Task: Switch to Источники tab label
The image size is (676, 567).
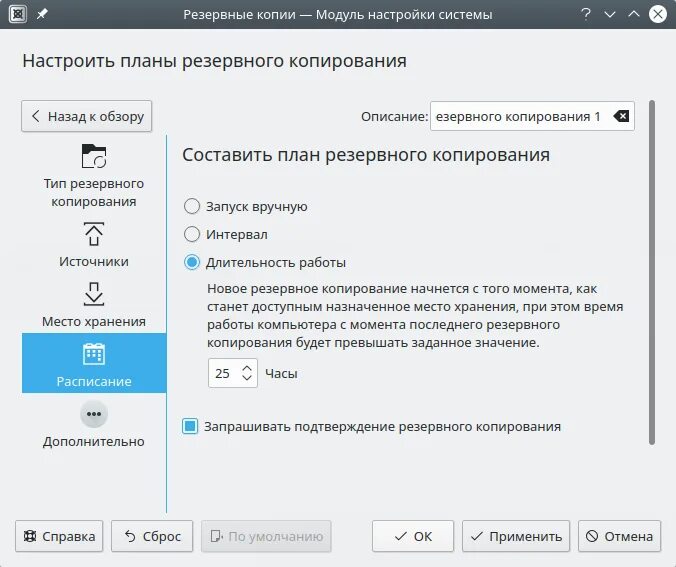Action: coord(94,261)
